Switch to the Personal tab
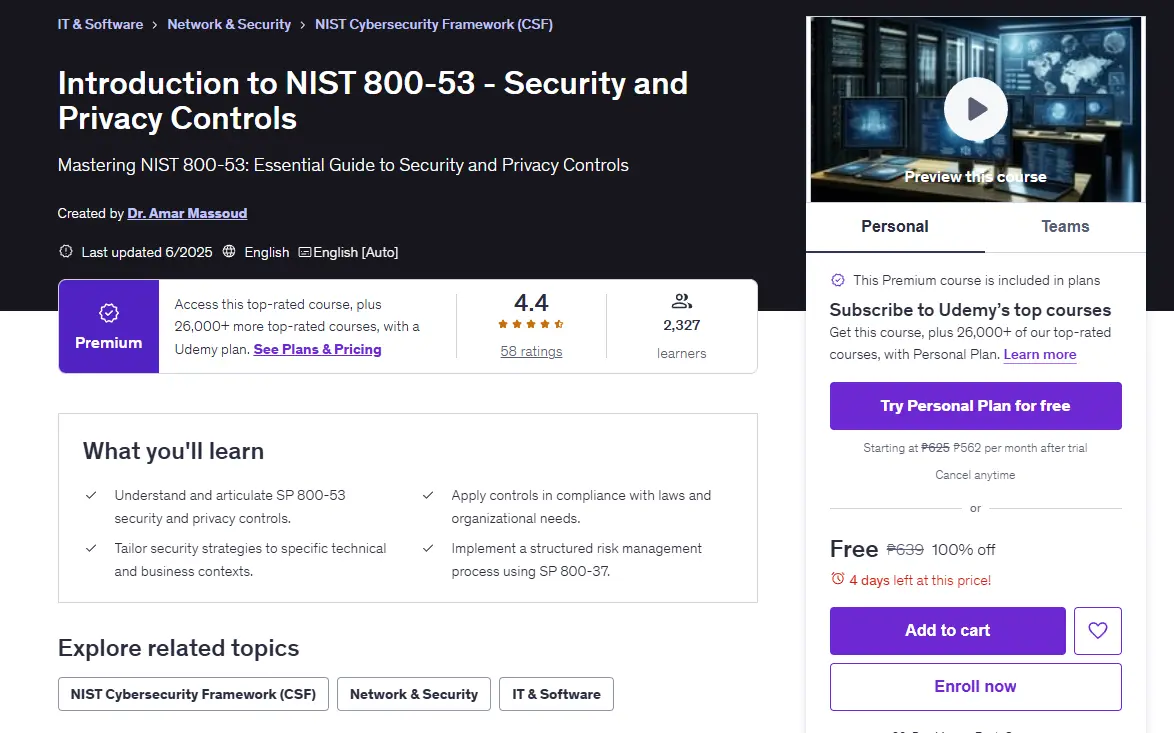This screenshot has width=1174, height=733. click(895, 227)
